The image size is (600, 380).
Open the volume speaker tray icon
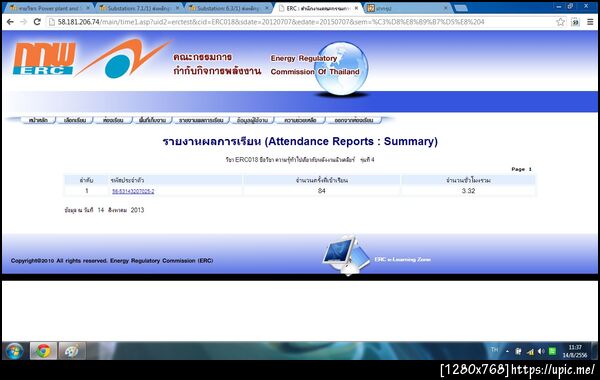click(x=541, y=351)
